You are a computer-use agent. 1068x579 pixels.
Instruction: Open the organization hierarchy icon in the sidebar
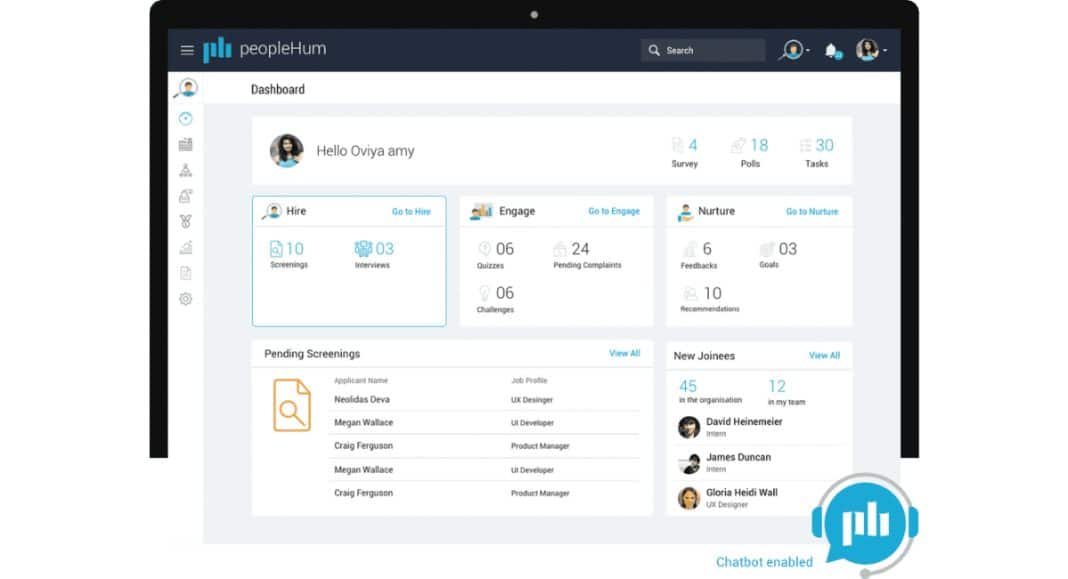point(186,169)
